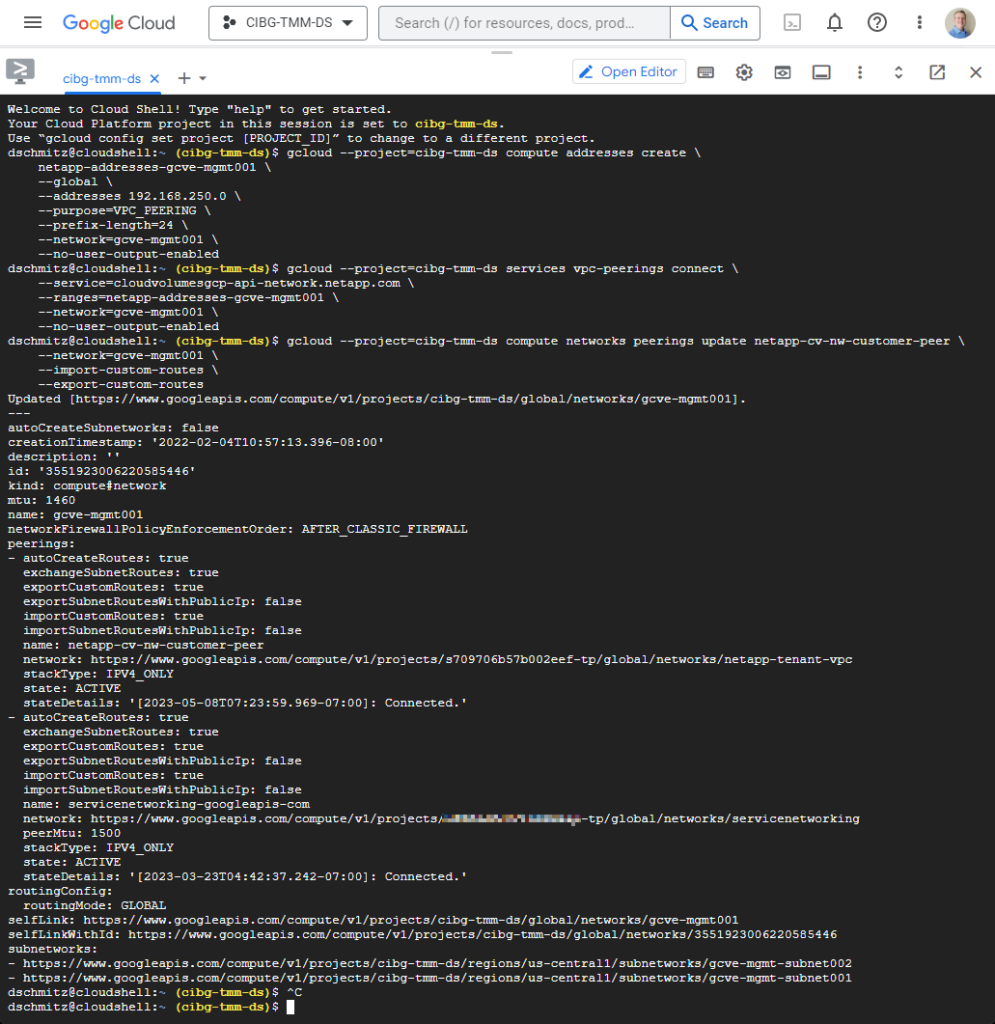Click the Google Cloud logo
Image resolution: width=995 pixels, height=1024 pixels.
click(118, 23)
